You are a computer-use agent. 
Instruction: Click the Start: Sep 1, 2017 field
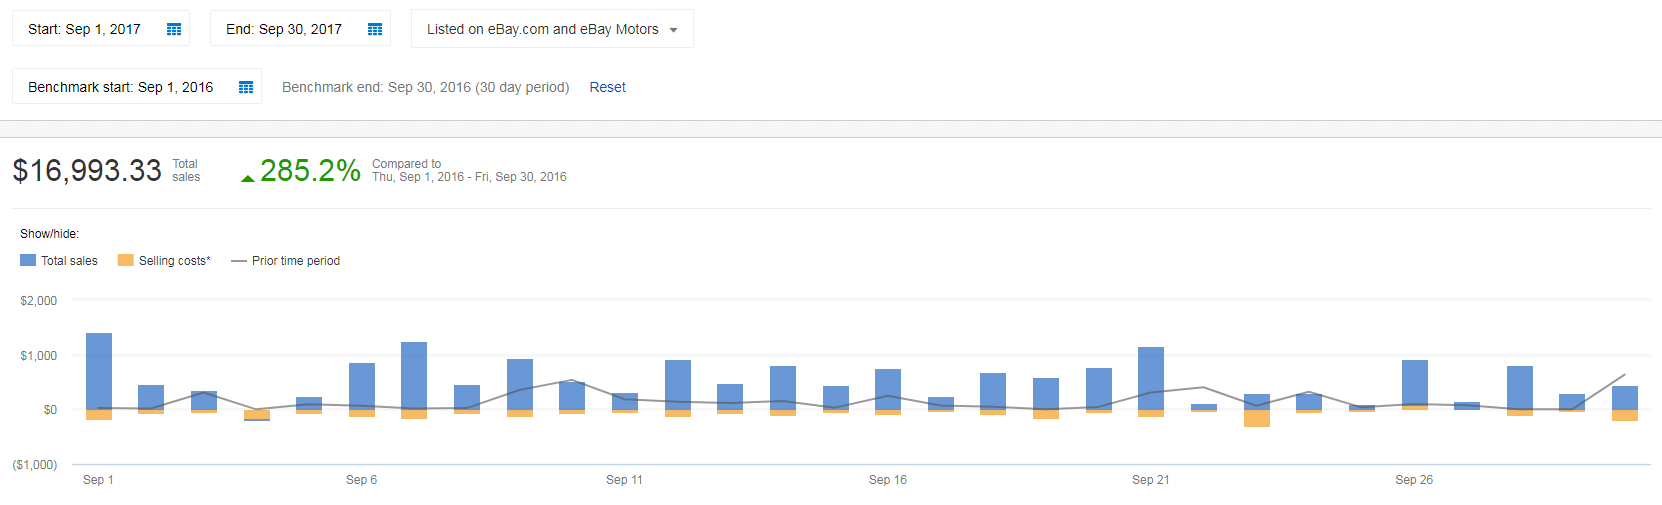click(84, 29)
